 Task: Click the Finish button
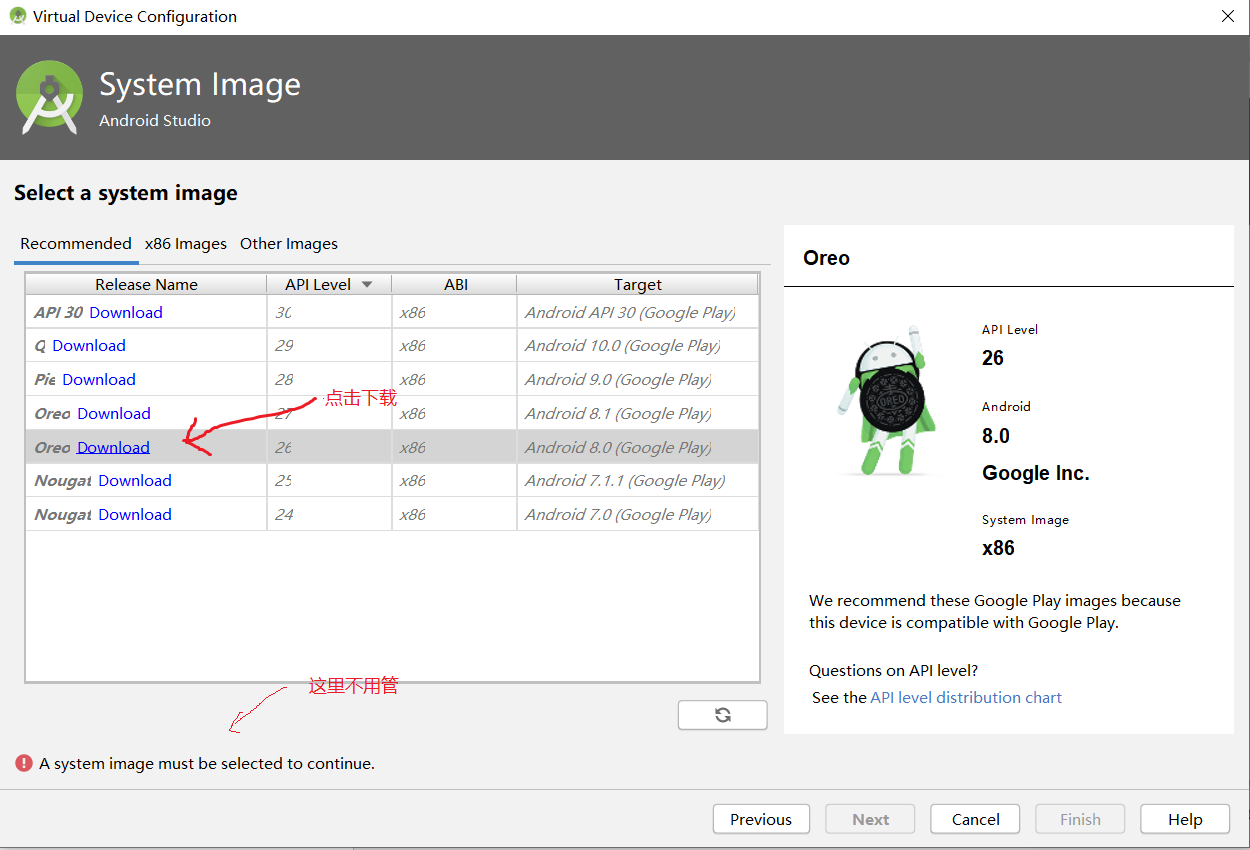point(1080,819)
